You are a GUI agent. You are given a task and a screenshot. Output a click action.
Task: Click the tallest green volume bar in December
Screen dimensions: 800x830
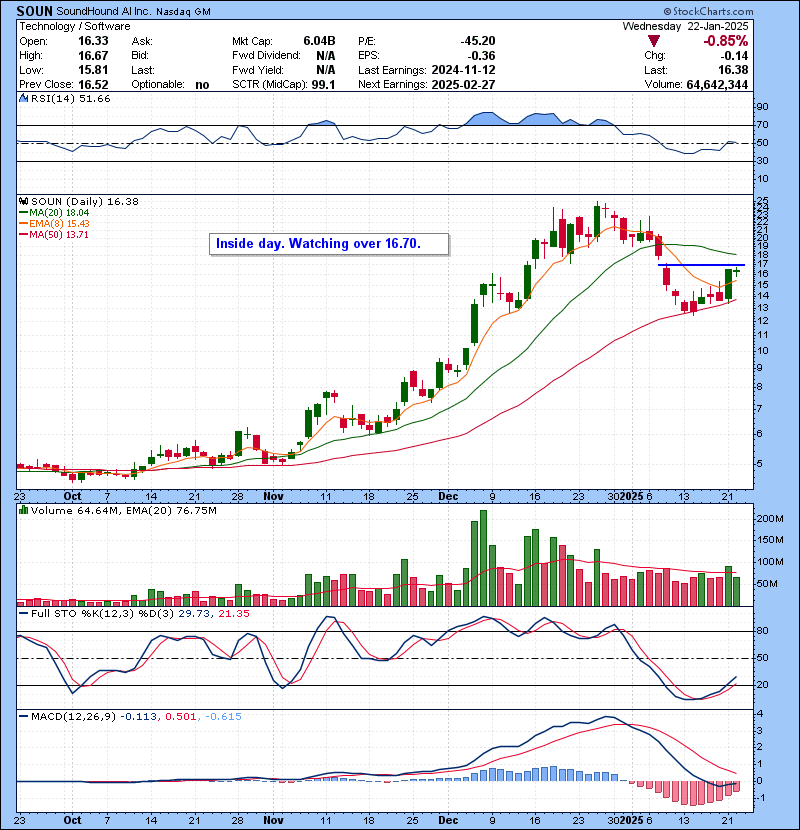pos(483,558)
